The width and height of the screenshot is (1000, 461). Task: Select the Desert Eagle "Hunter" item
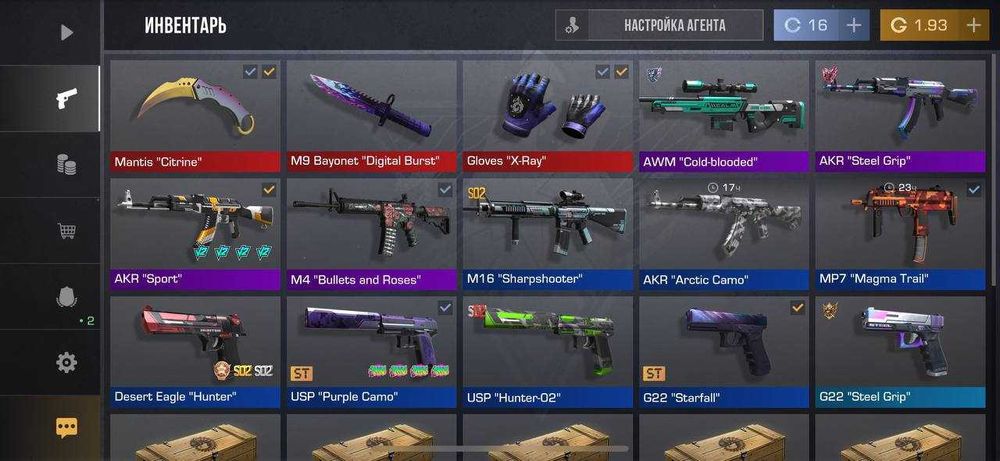[x=195, y=352]
